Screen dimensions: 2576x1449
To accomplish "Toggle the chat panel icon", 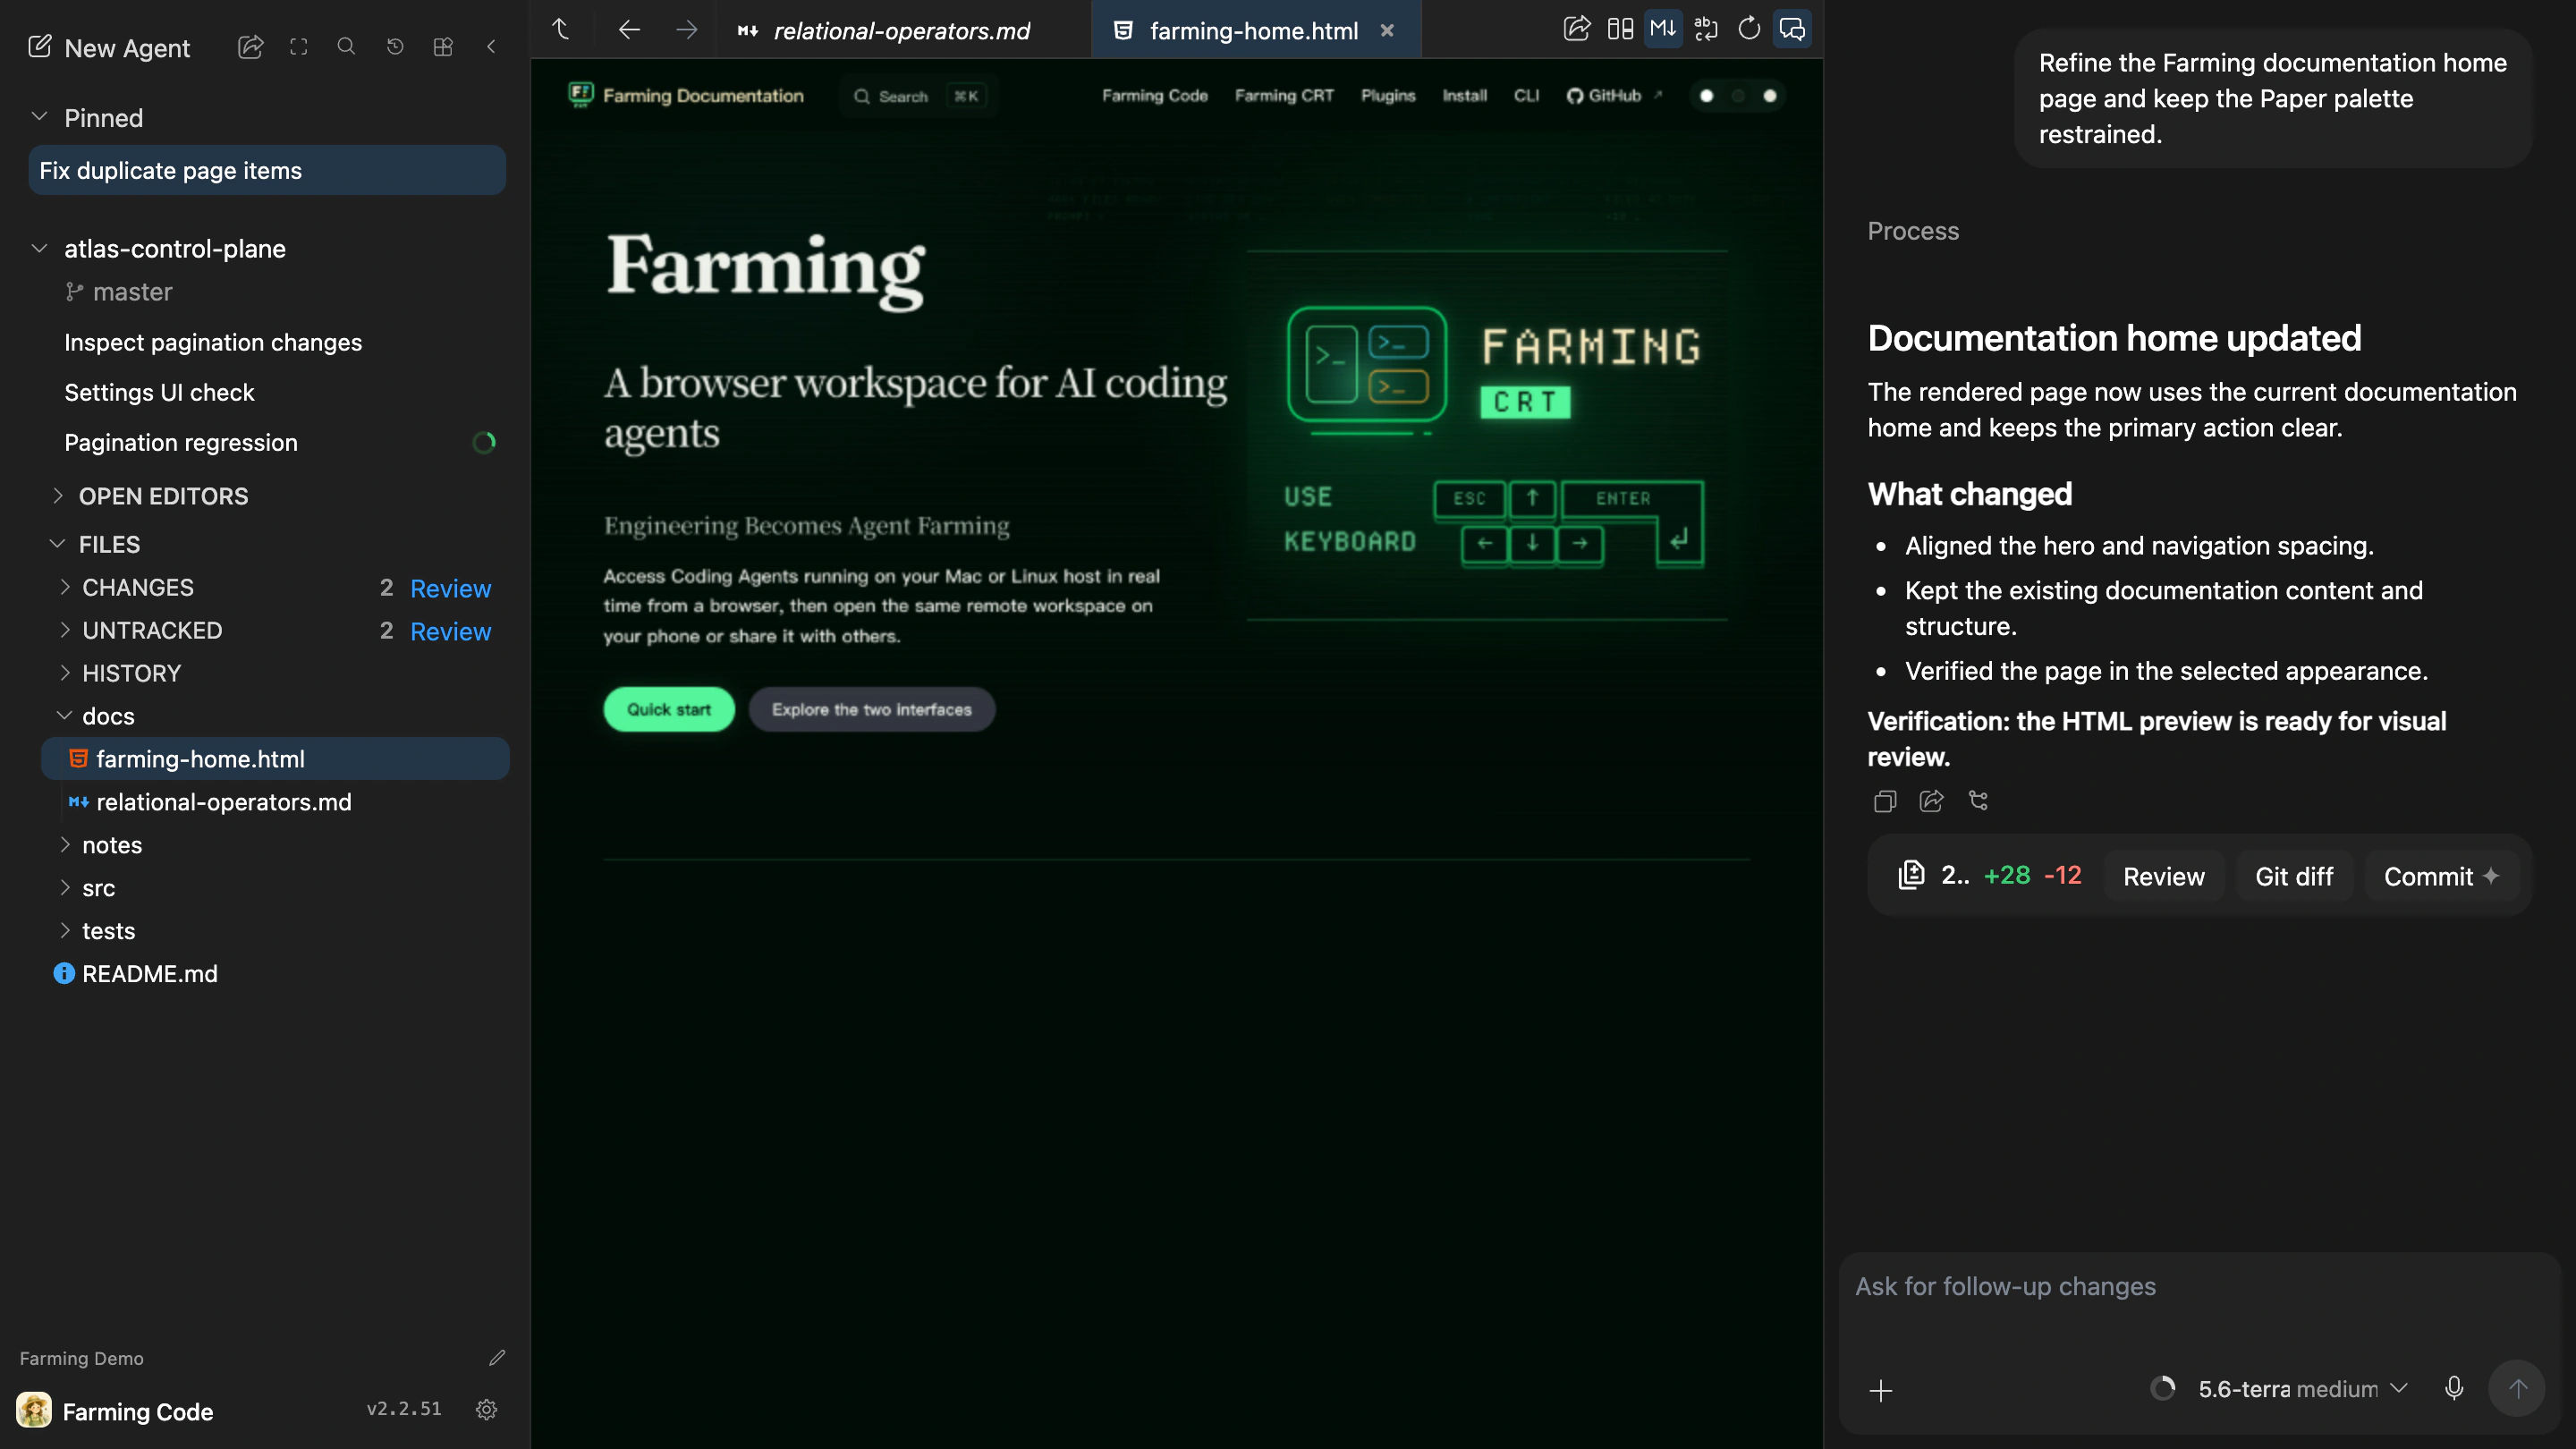I will [x=1792, y=29].
